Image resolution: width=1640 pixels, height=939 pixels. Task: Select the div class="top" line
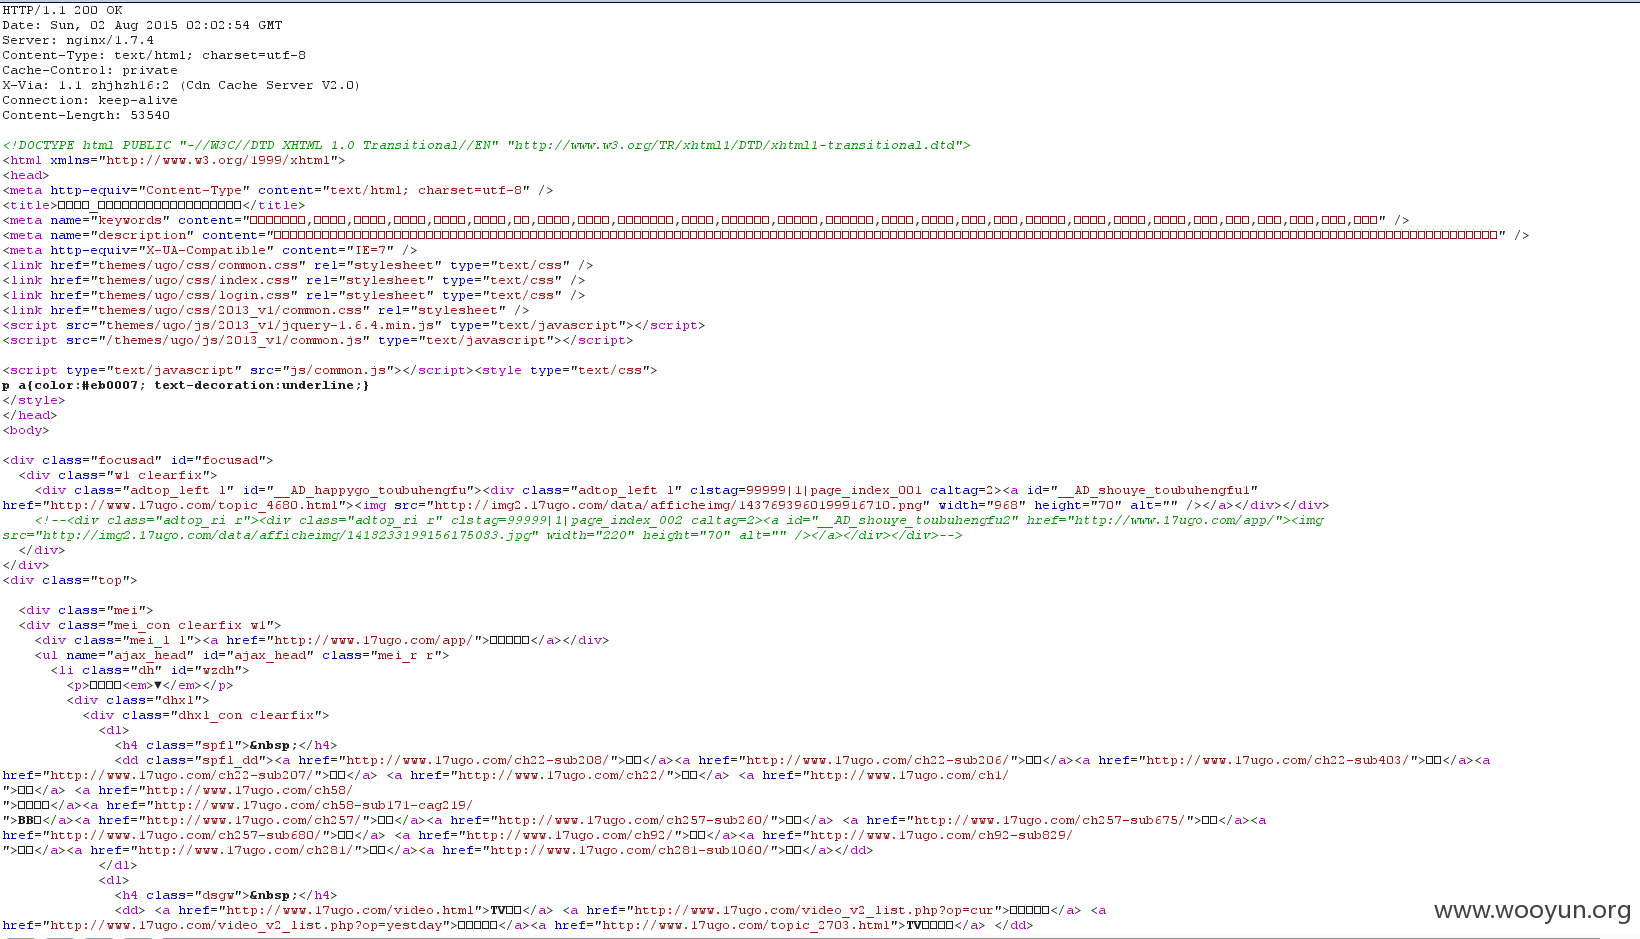[70, 580]
